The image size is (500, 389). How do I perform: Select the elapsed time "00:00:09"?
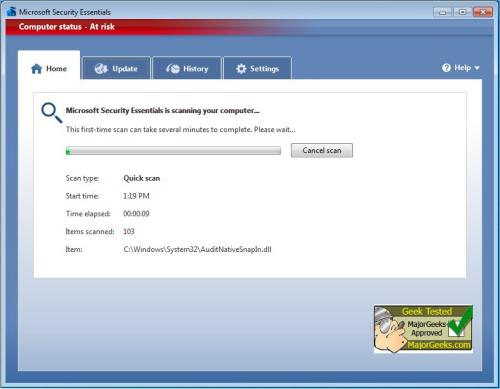(x=136, y=214)
